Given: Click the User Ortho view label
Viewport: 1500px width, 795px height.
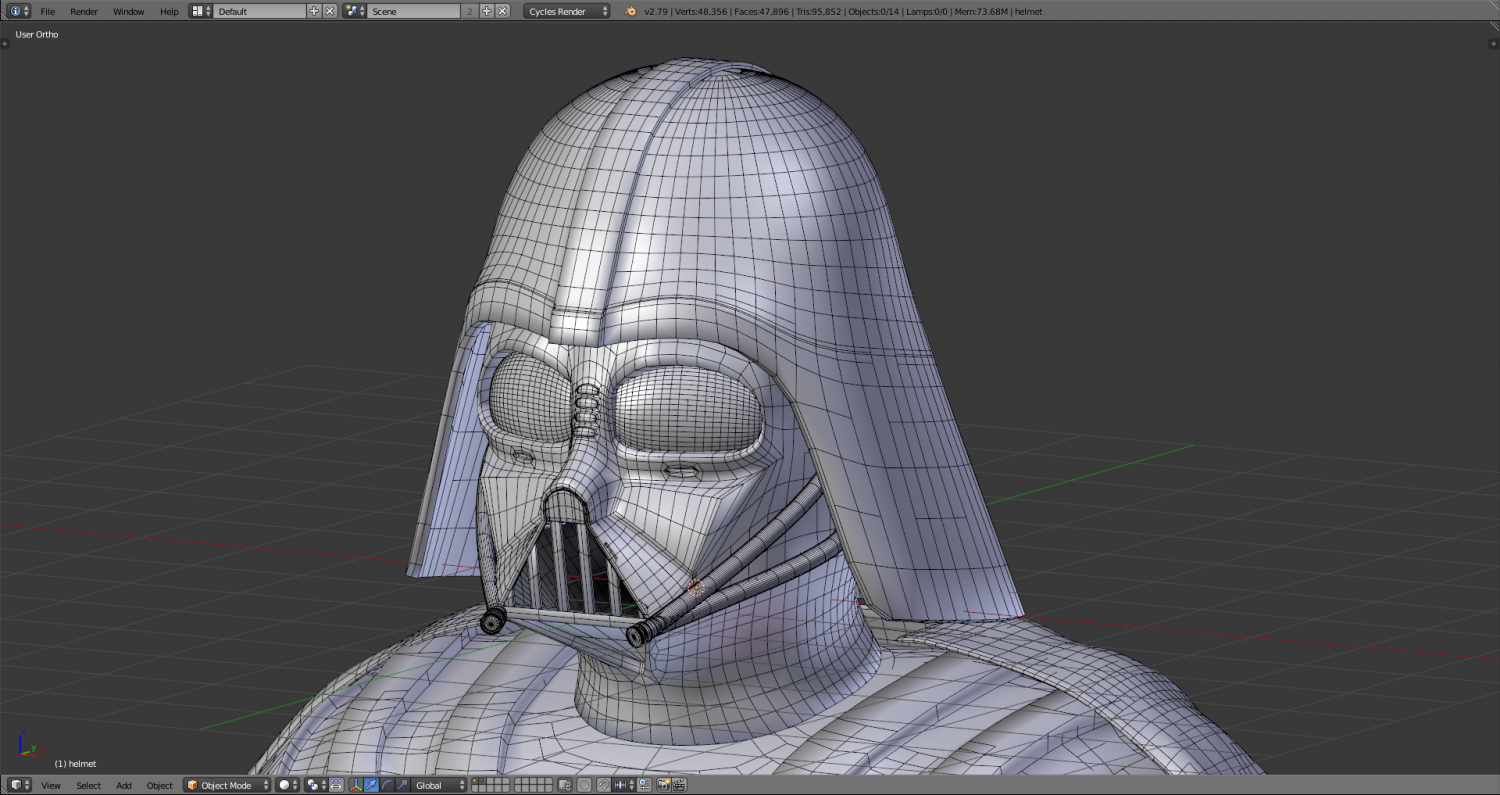Looking at the screenshot, I should point(37,34).
